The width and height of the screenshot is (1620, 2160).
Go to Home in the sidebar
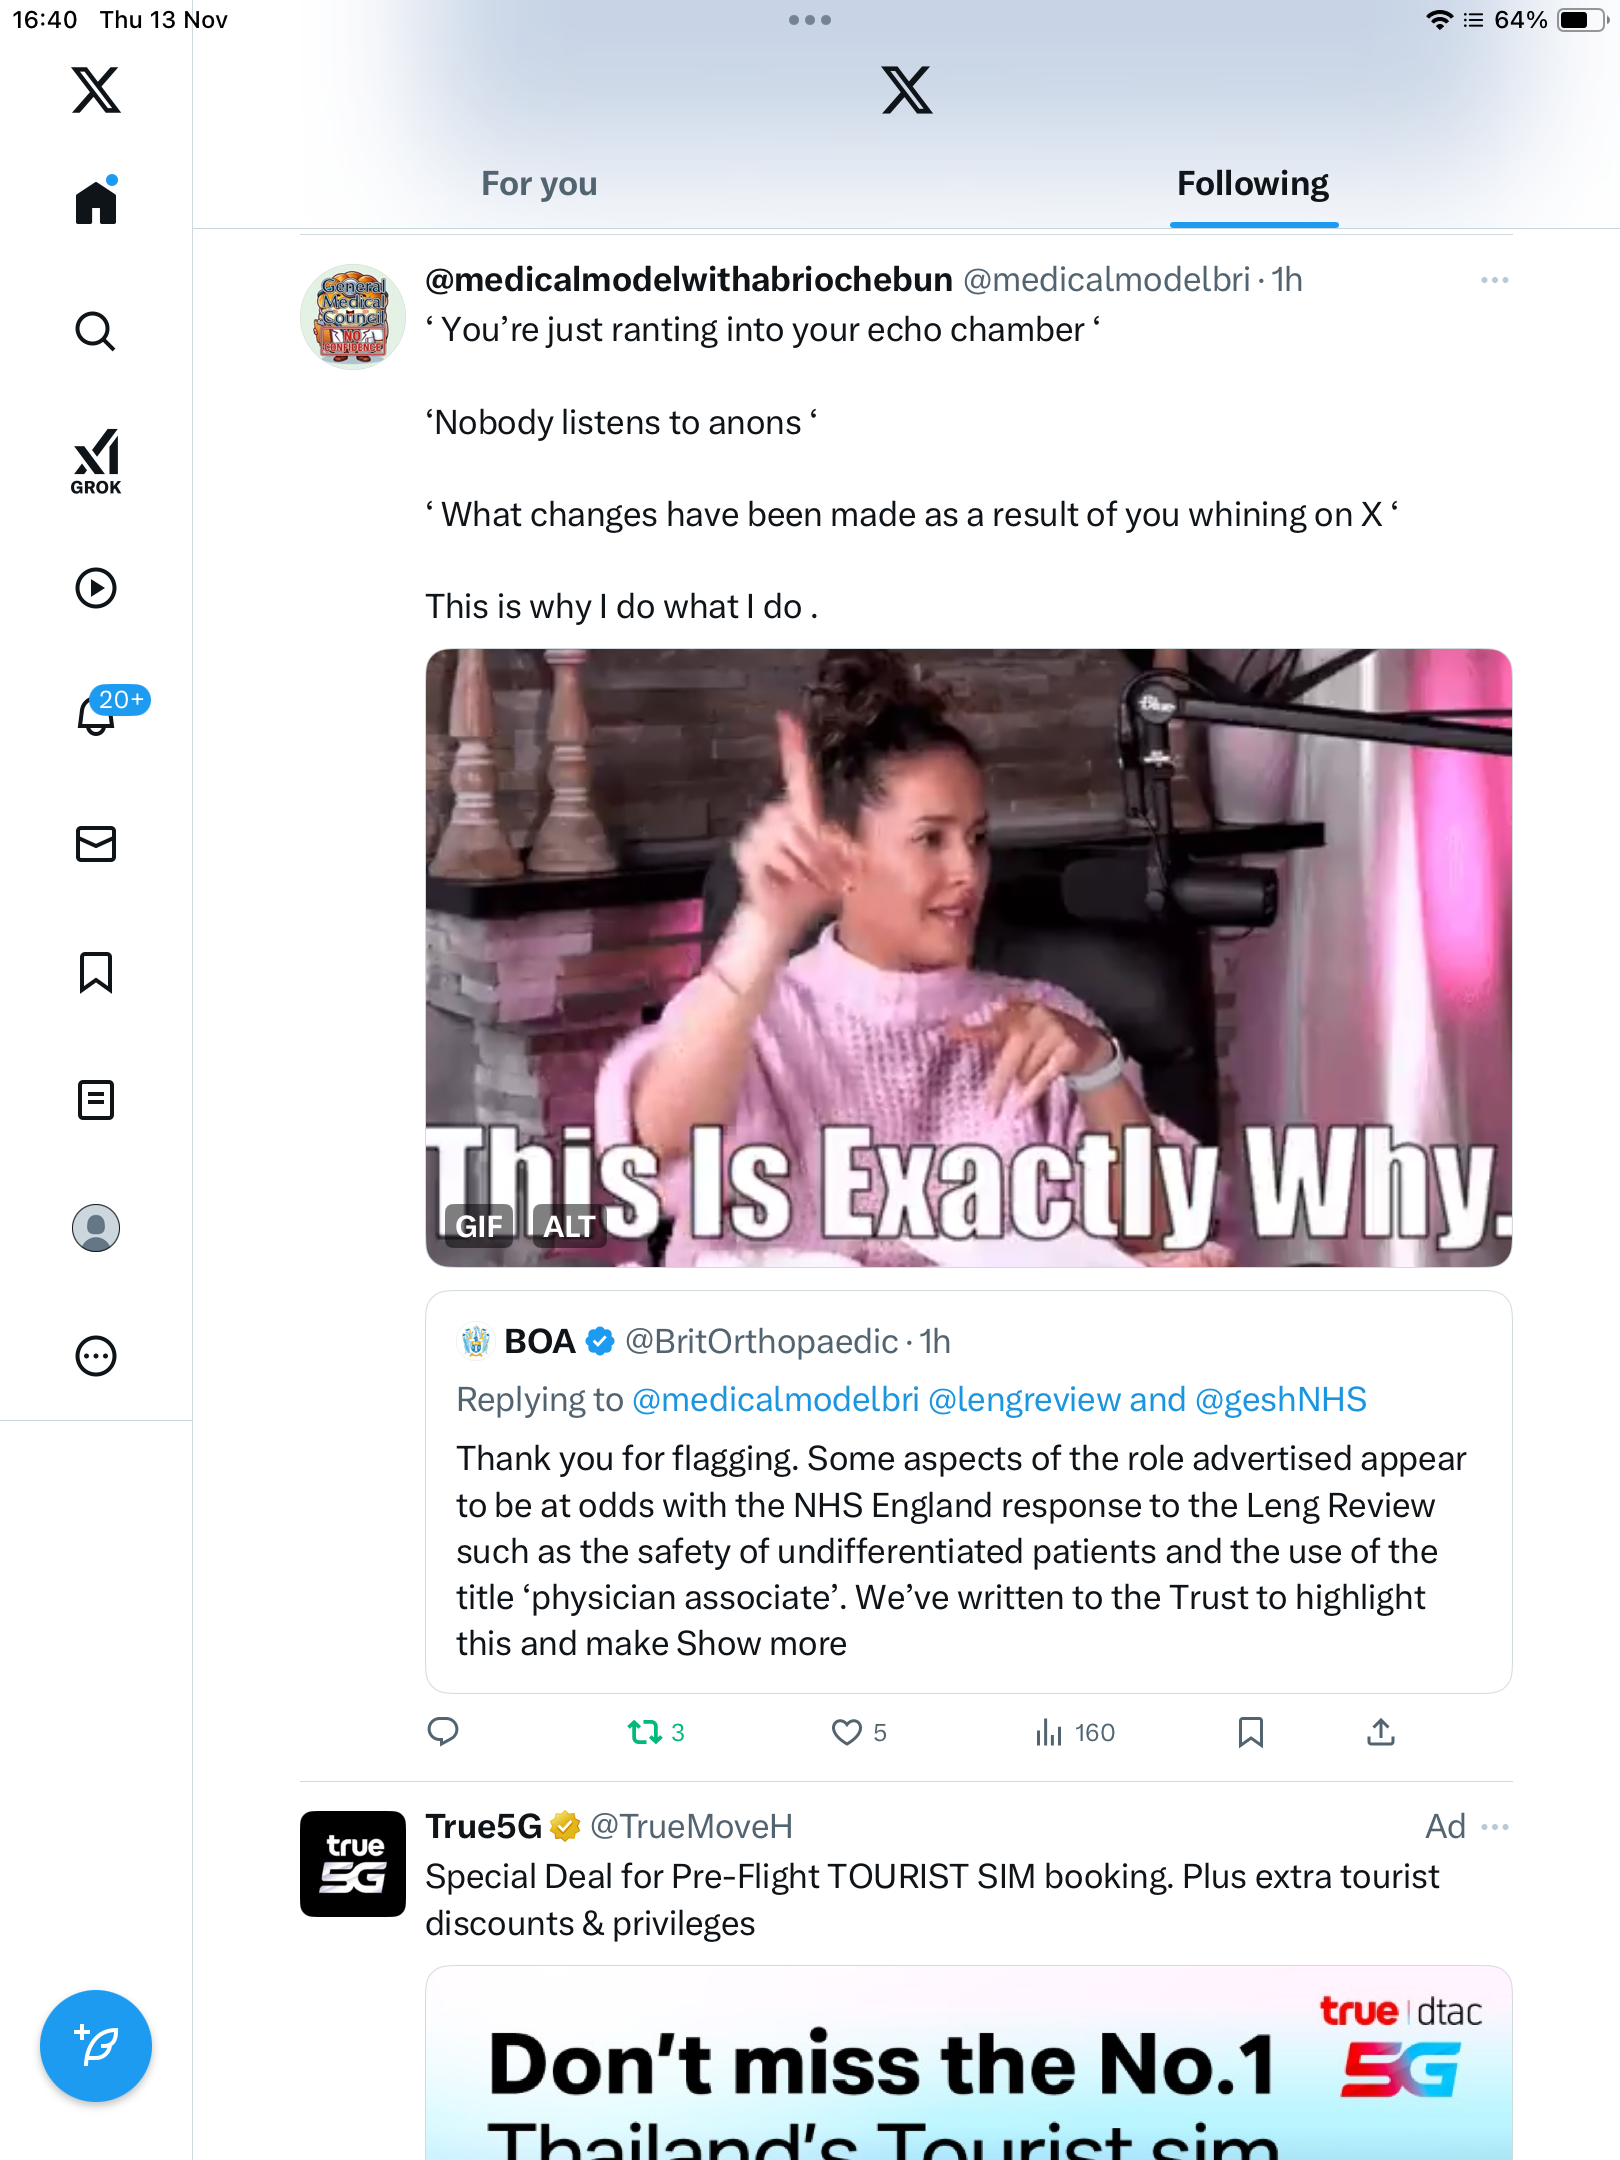tap(96, 203)
